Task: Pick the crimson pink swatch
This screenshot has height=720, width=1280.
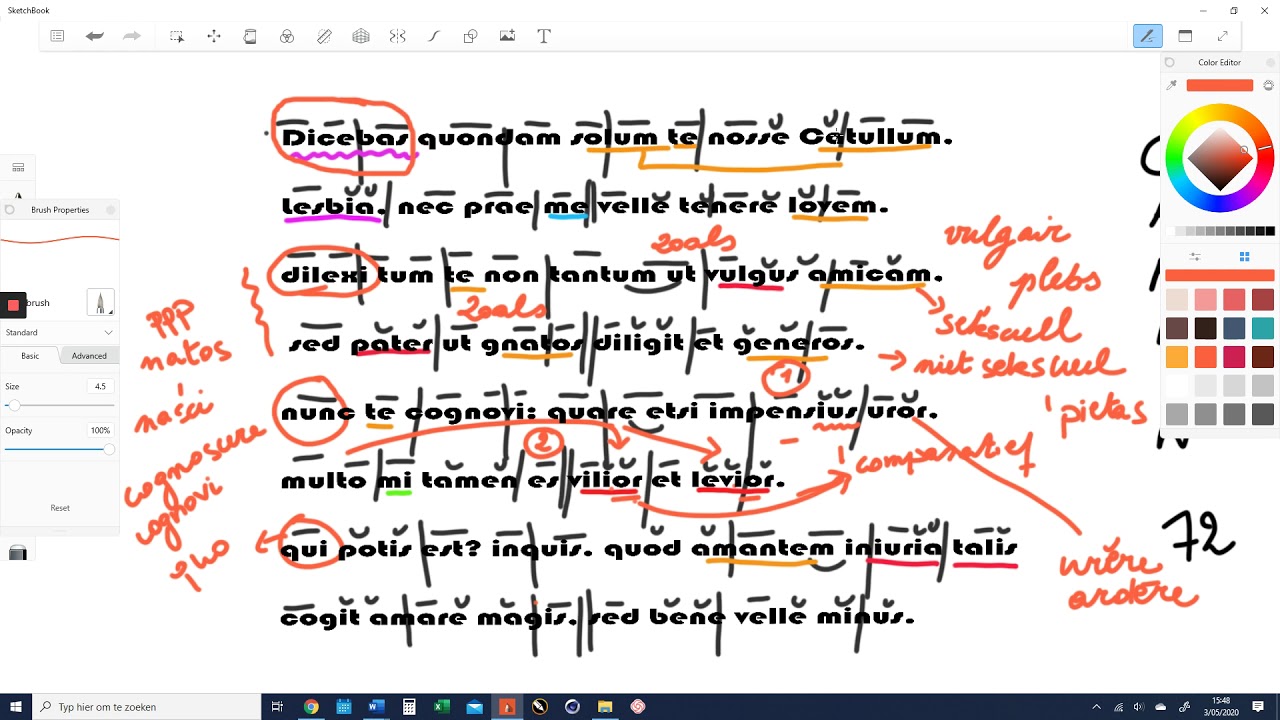Action: click(x=1234, y=357)
